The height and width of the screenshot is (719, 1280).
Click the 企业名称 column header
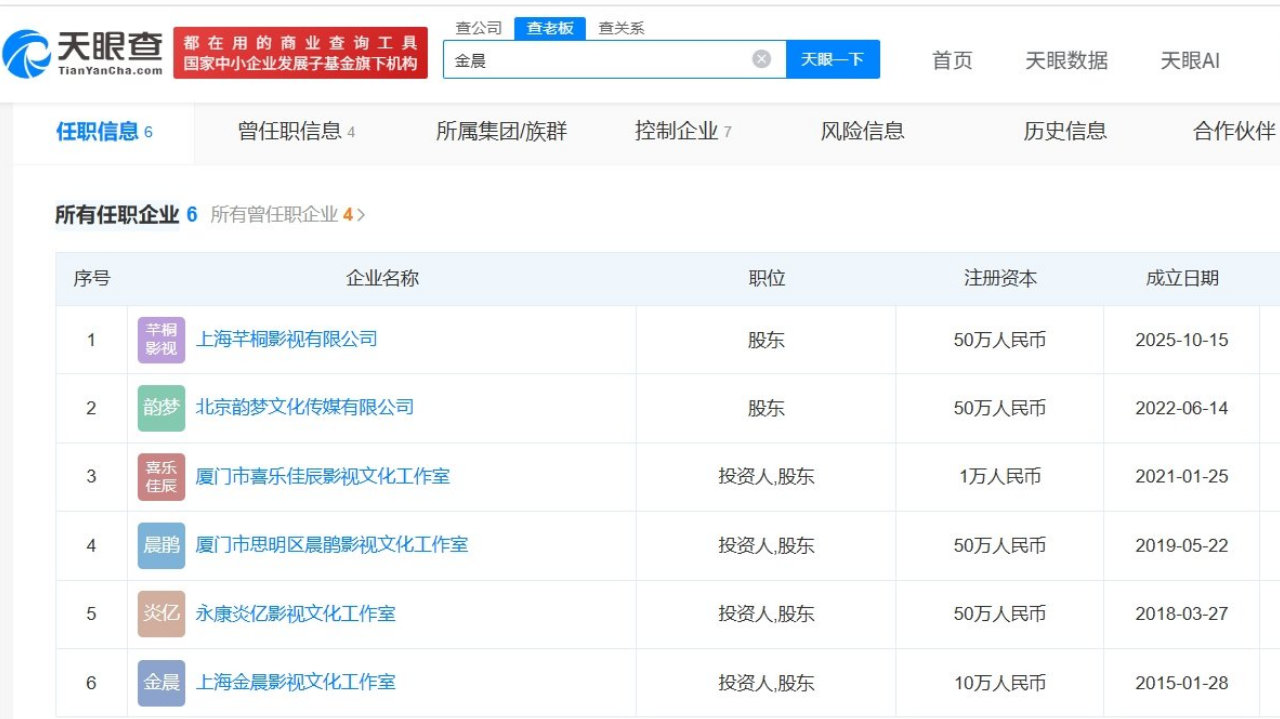point(382,279)
